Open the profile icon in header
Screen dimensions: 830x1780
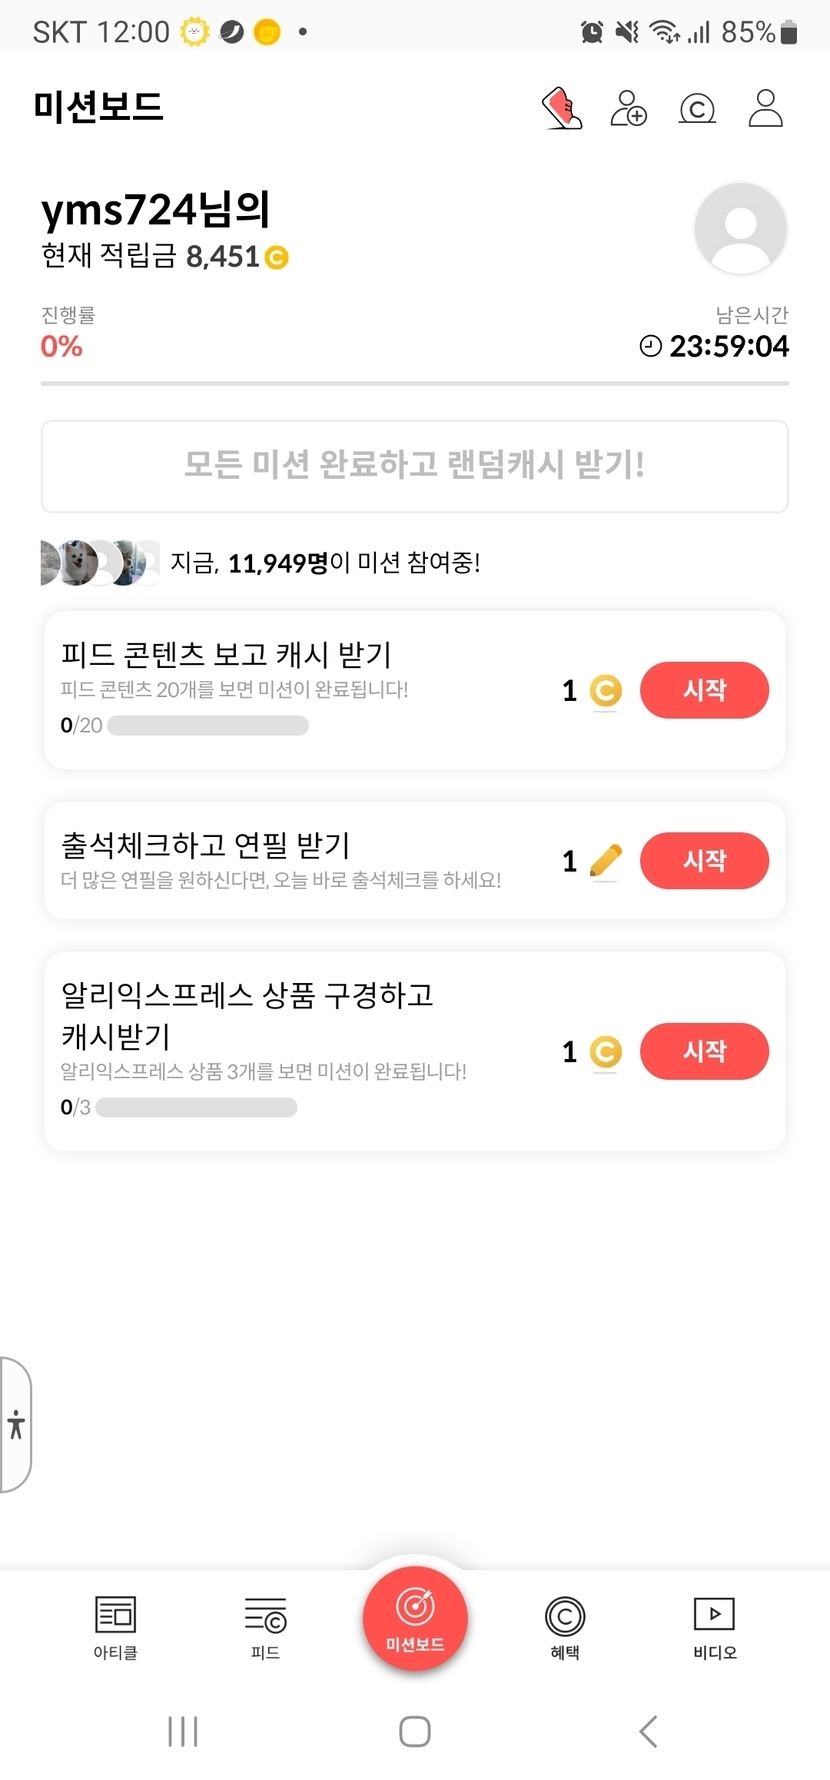(x=765, y=108)
